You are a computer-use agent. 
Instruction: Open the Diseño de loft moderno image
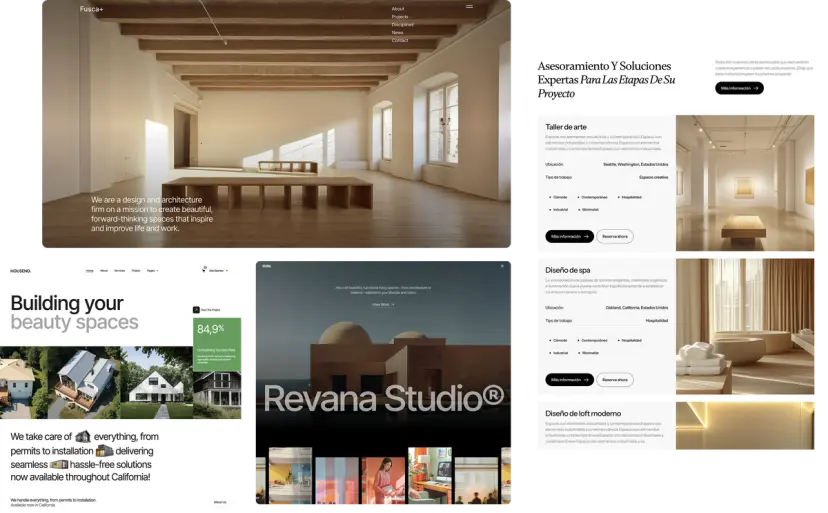click(745, 425)
